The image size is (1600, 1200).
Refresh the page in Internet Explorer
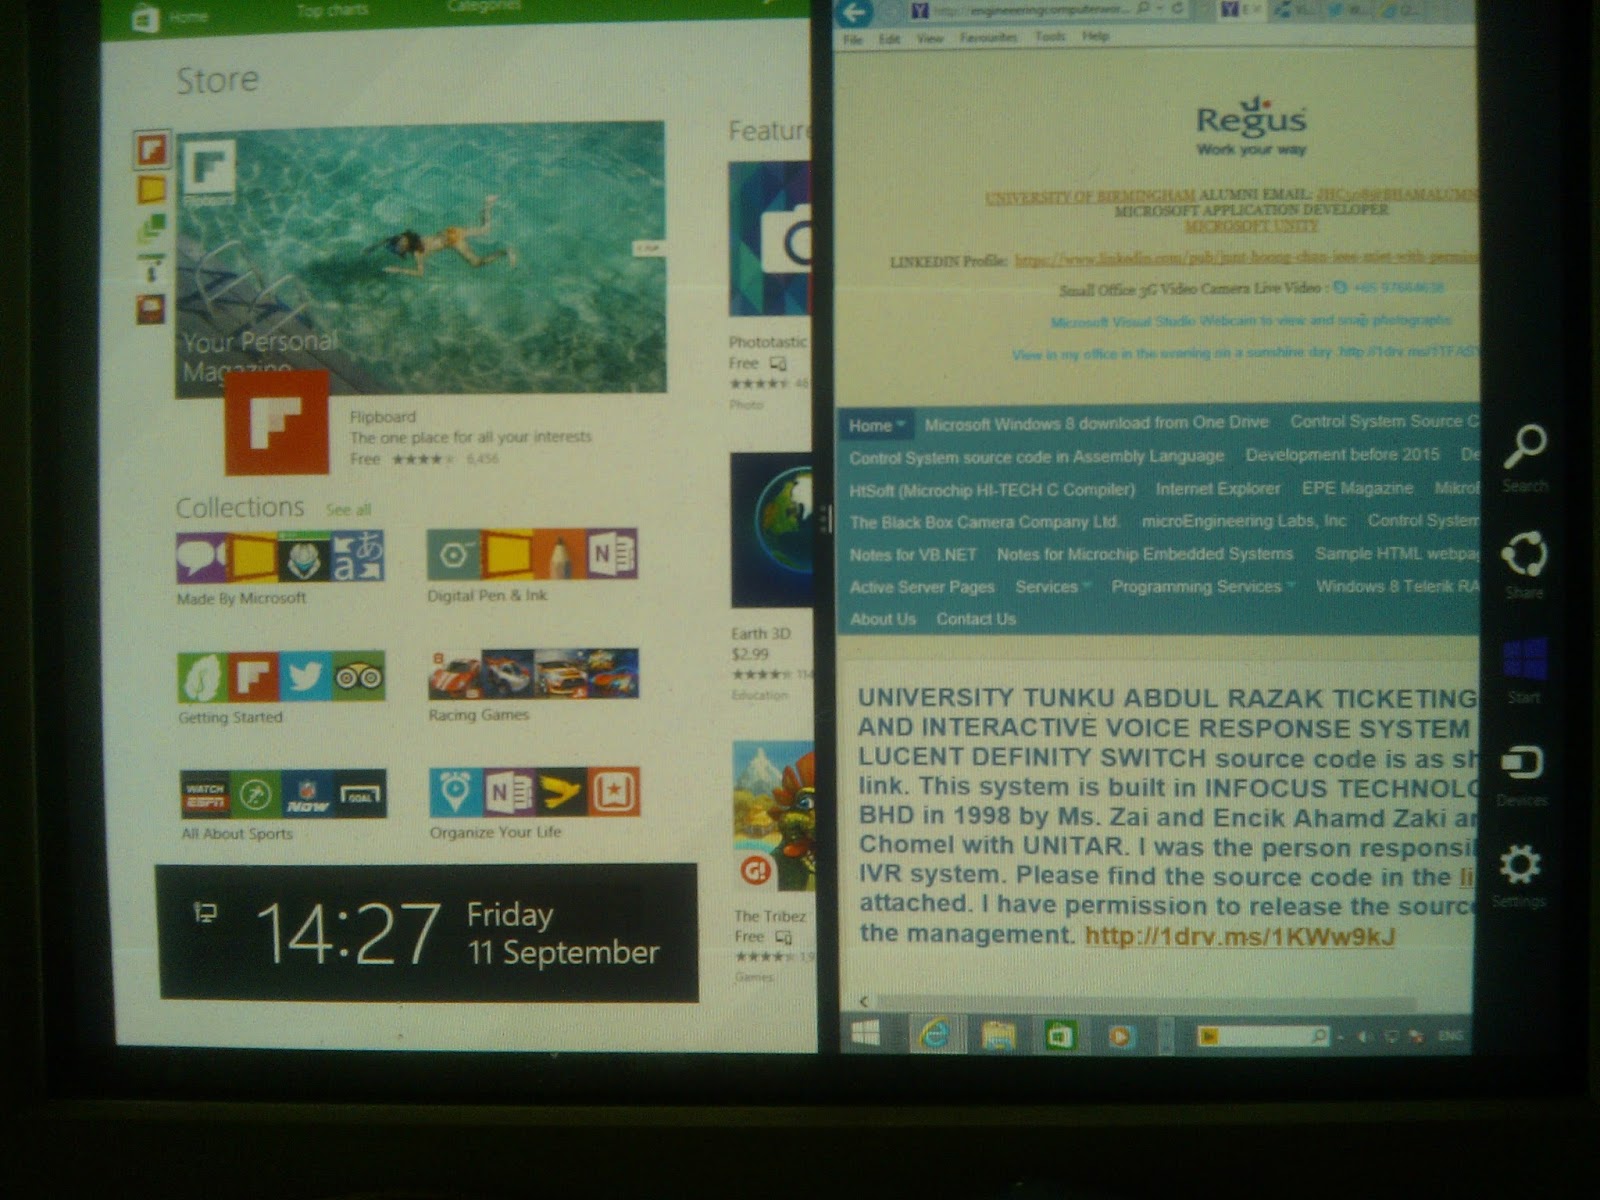(x=1178, y=10)
